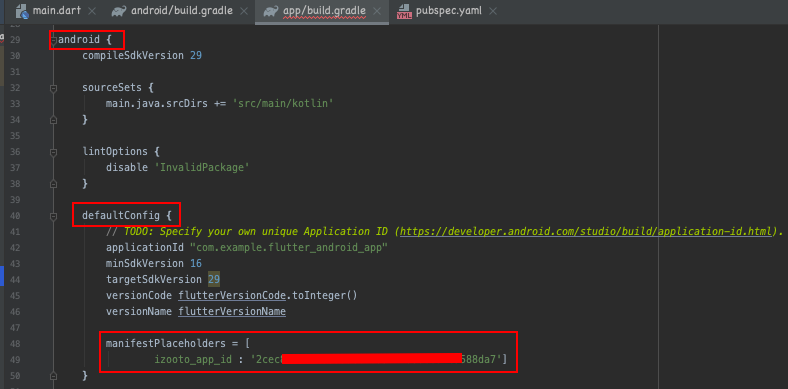
Task: Click the 'src/main/kotlin' string
Action: [283, 104]
